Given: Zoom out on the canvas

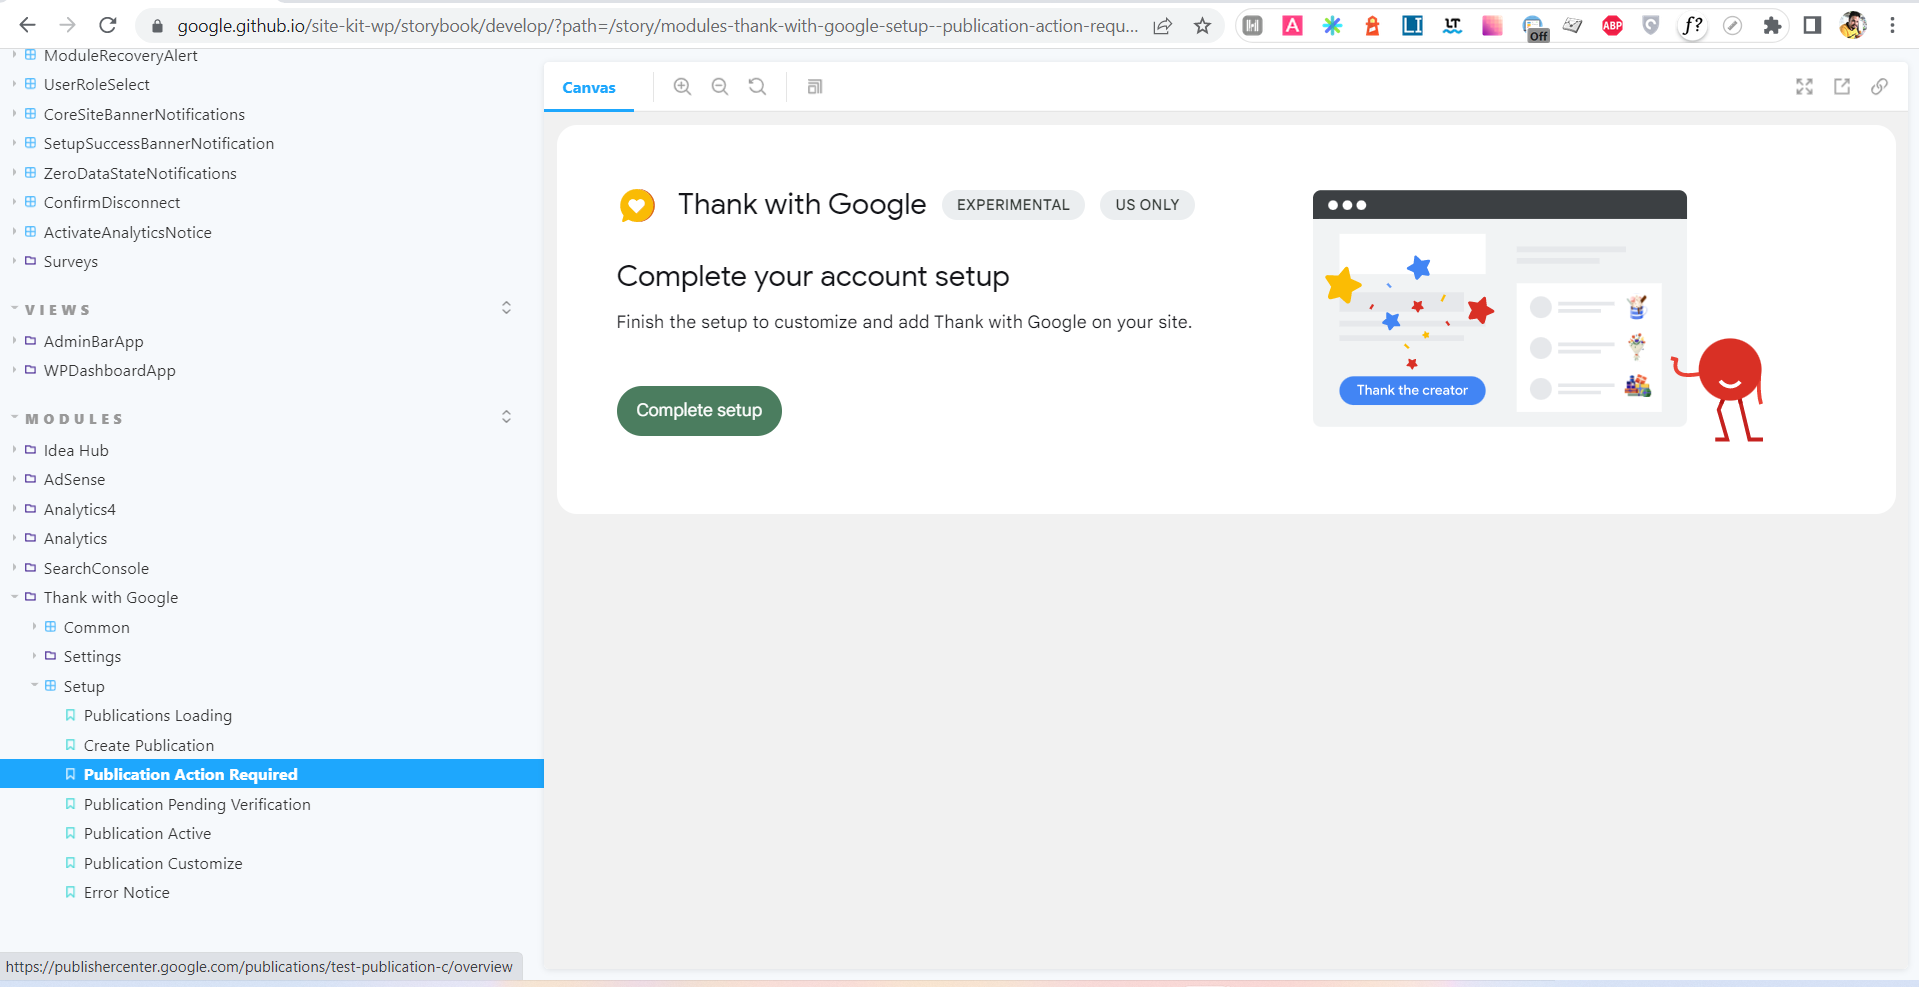Looking at the screenshot, I should 720,87.
